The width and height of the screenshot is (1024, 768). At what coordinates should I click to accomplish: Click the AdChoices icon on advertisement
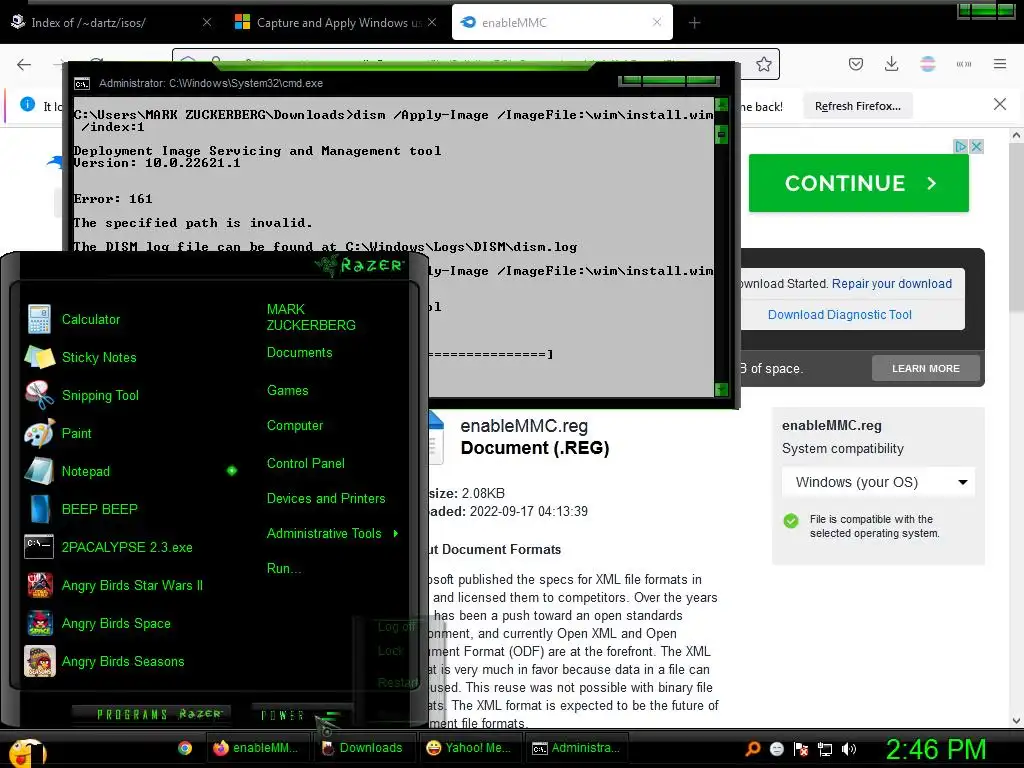click(x=961, y=146)
